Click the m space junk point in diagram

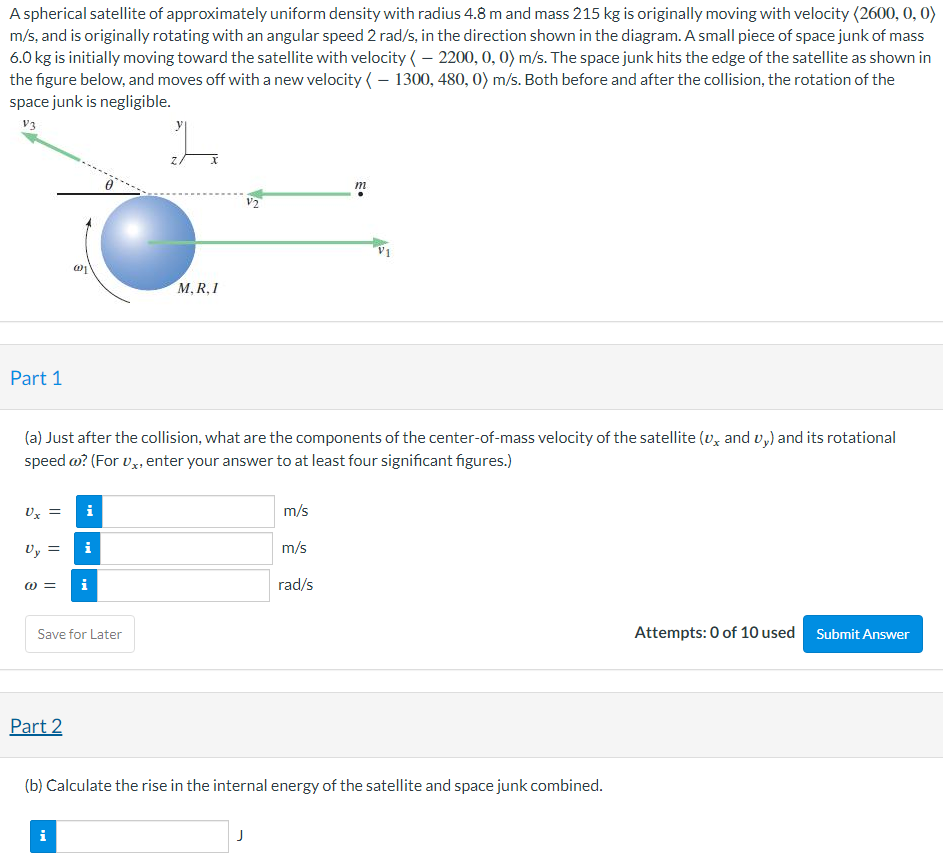tap(359, 192)
